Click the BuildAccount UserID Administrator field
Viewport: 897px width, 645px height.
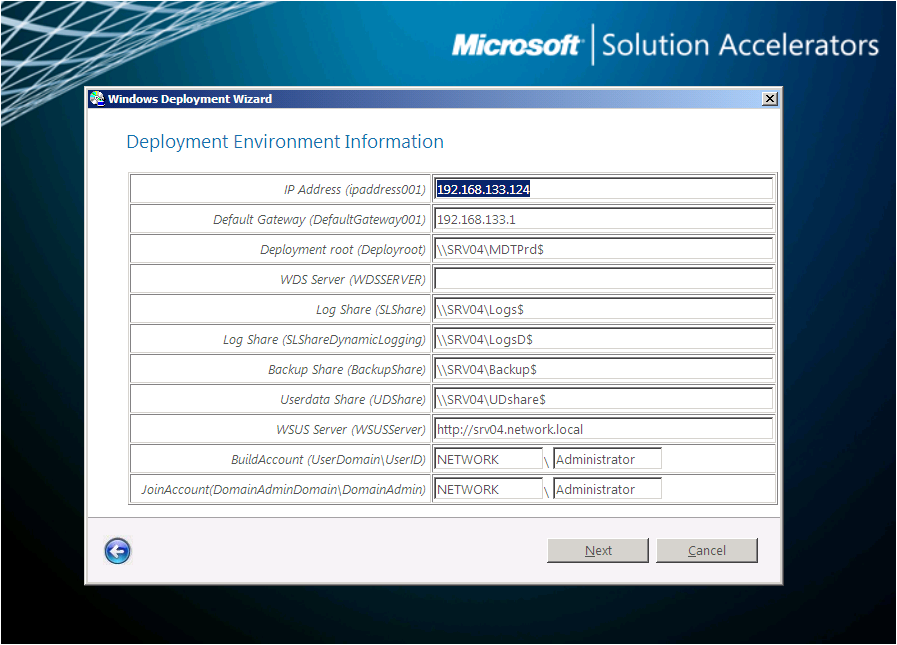click(x=607, y=459)
